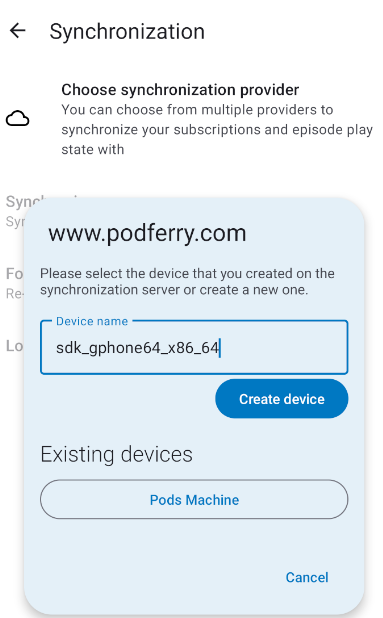The height and width of the screenshot is (618, 383).
Task: Click the www.podferry.com dialog title
Action: tap(147, 233)
